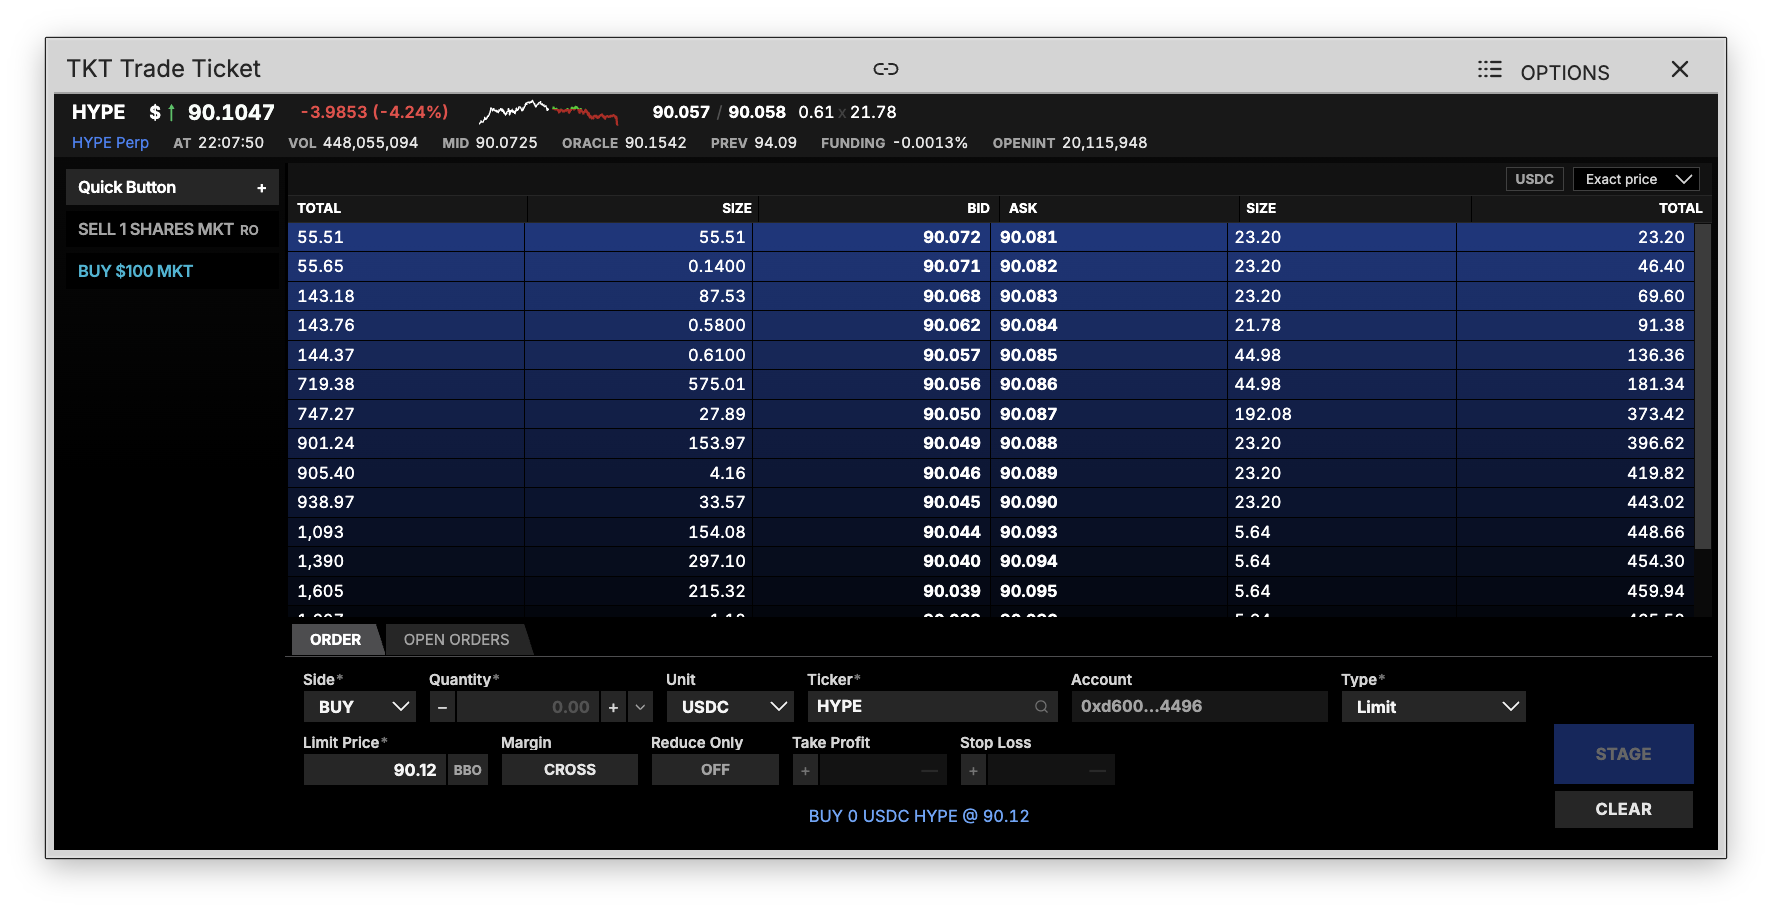
Task: Select ask price 90.087
Action: [x=1028, y=414]
